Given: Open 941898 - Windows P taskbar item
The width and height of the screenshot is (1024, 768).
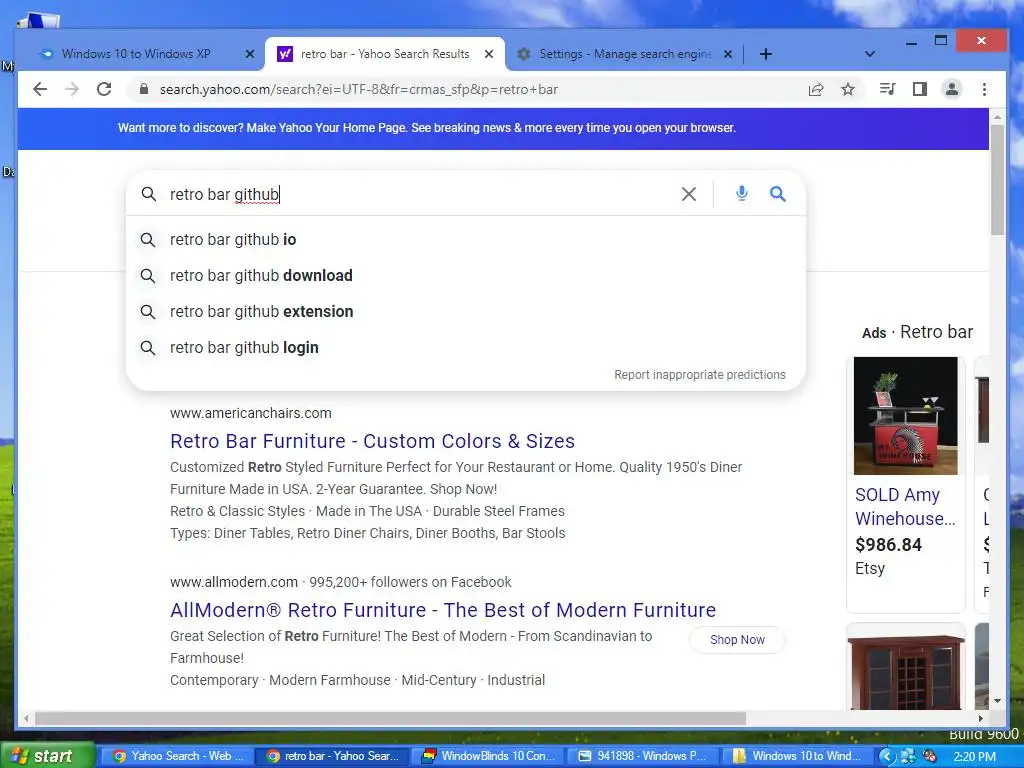Looking at the screenshot, I should (643, 756).
